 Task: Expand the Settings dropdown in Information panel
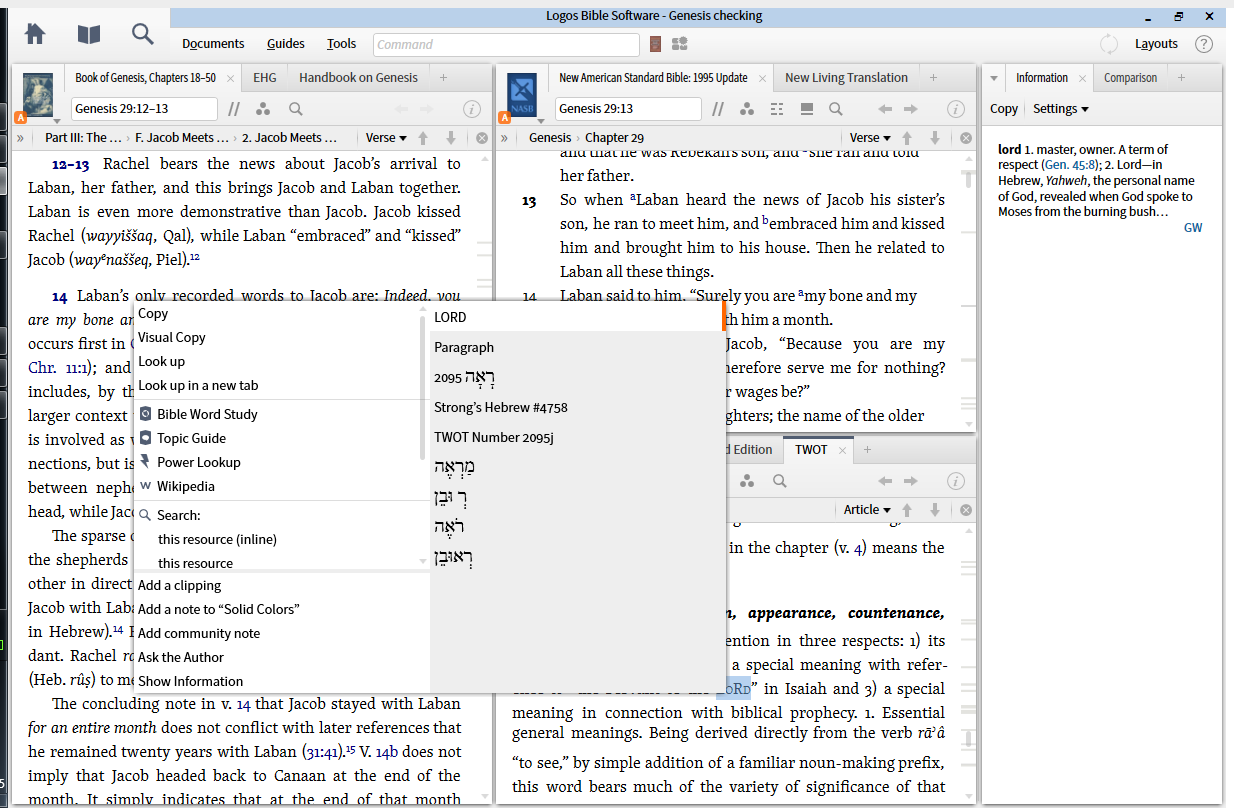[1060, 109]
